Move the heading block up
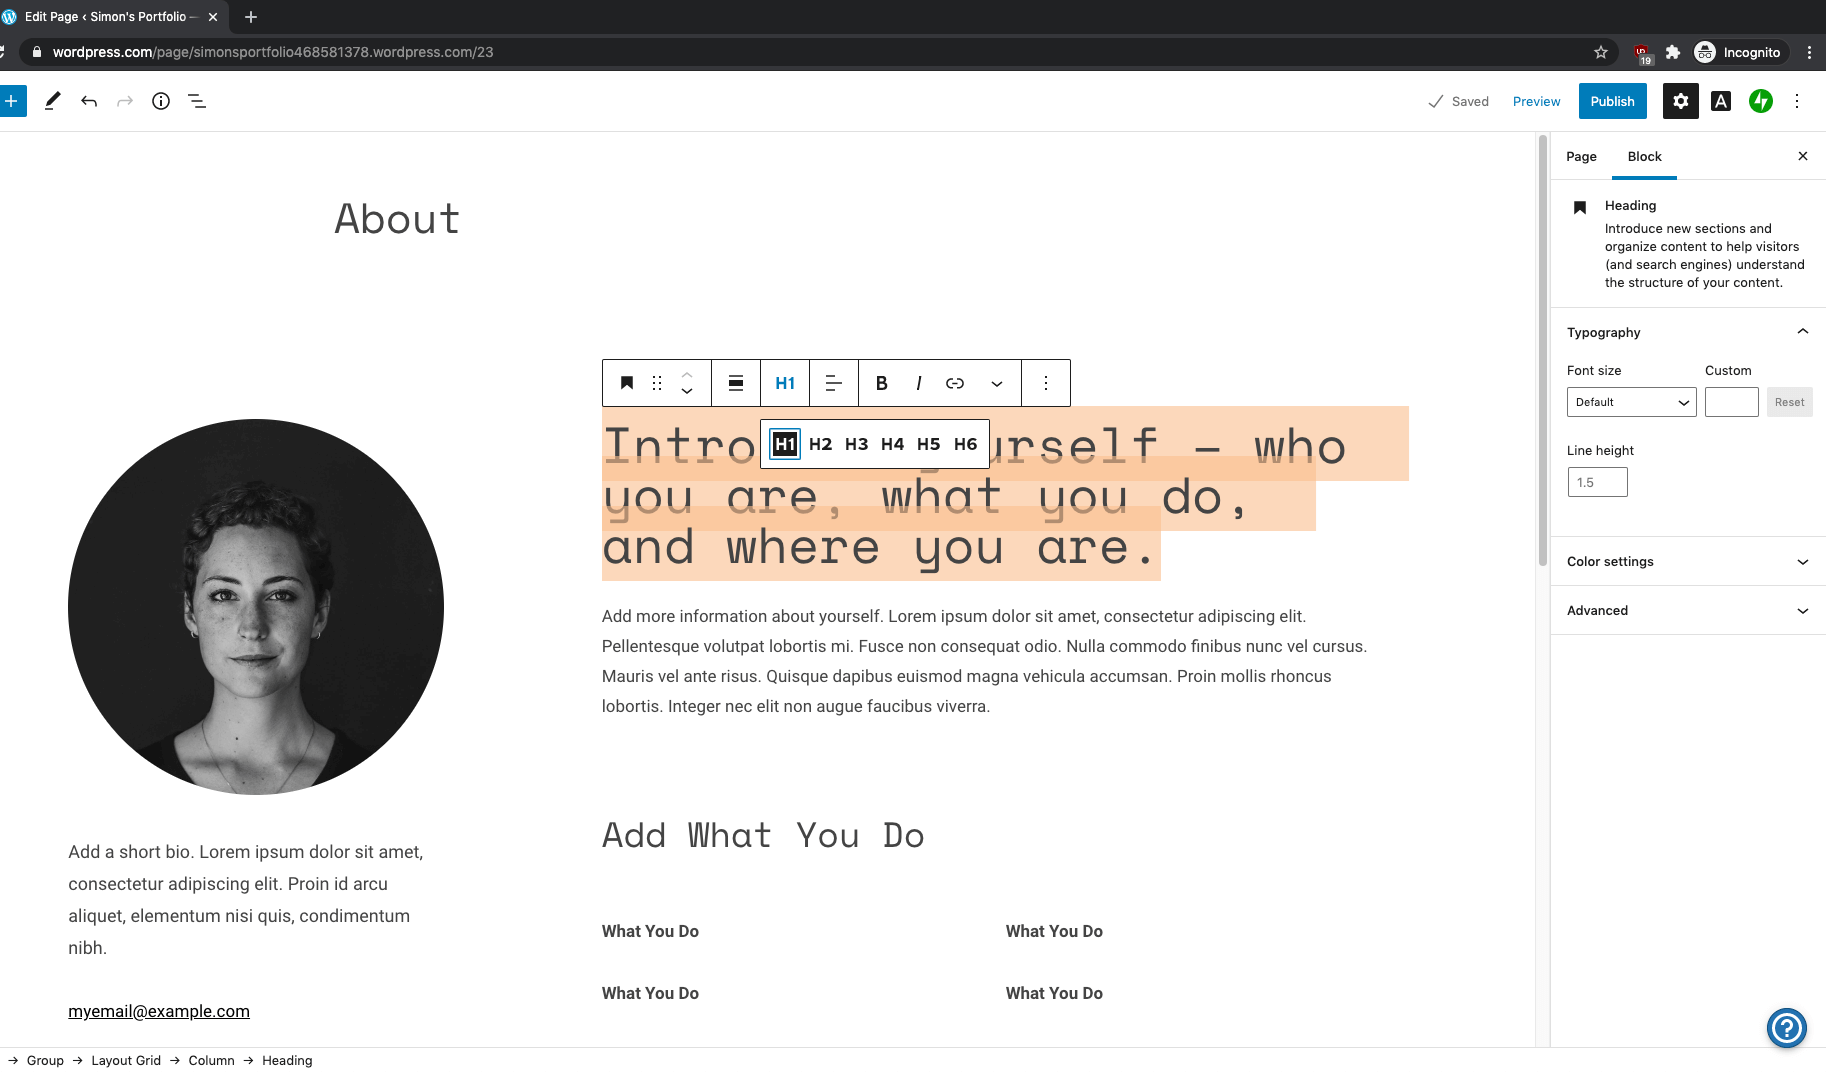This screenshot has height=1072, width=1826. 687,374
